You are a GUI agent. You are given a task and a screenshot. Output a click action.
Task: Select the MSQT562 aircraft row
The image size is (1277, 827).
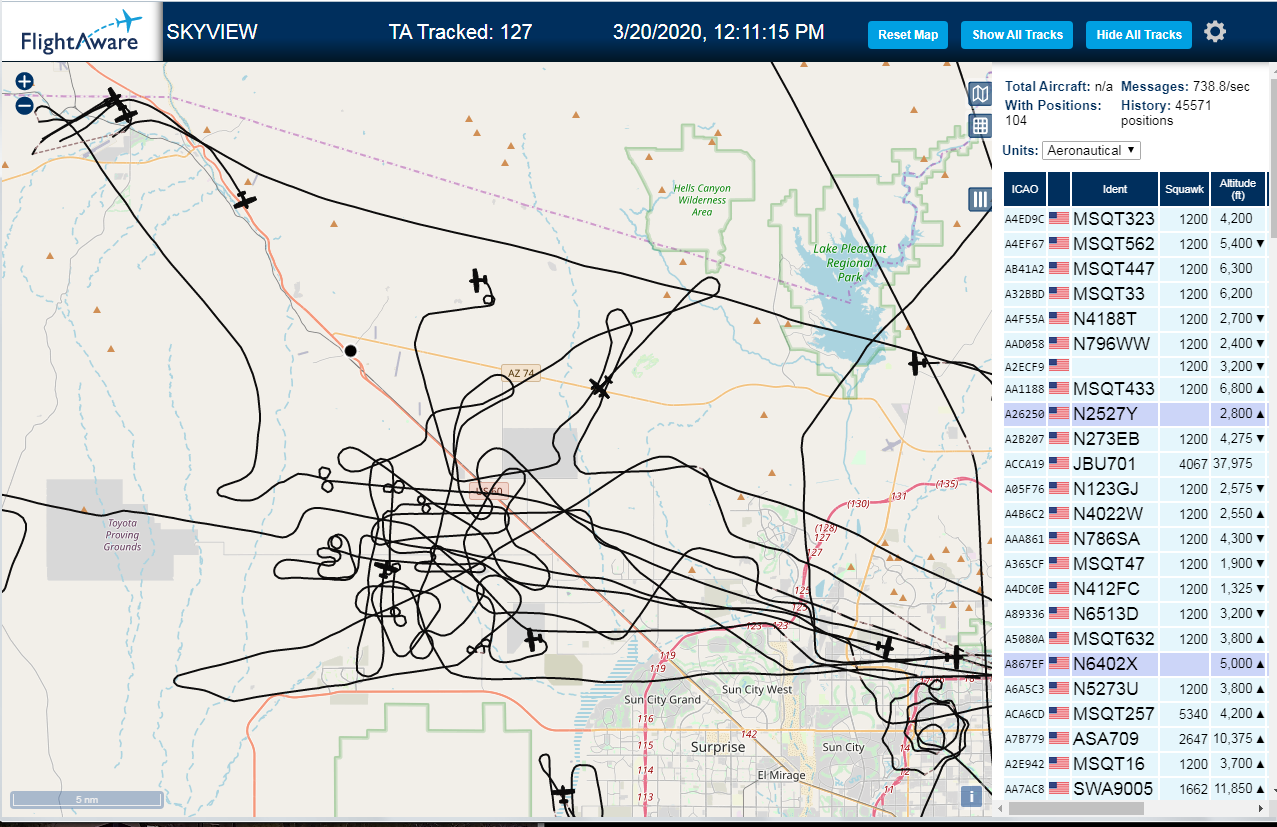pyautogui.click(x=1136, y=244)
